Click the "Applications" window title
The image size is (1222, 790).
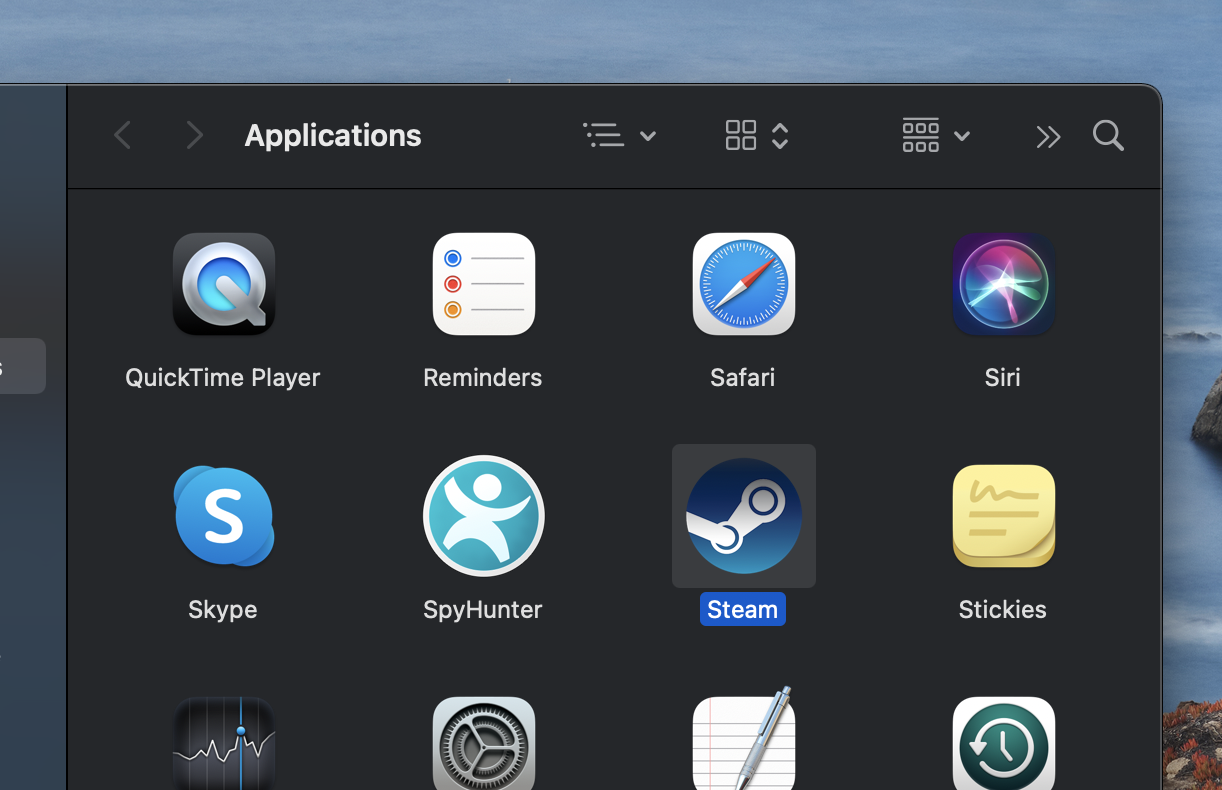pos(333,135)
